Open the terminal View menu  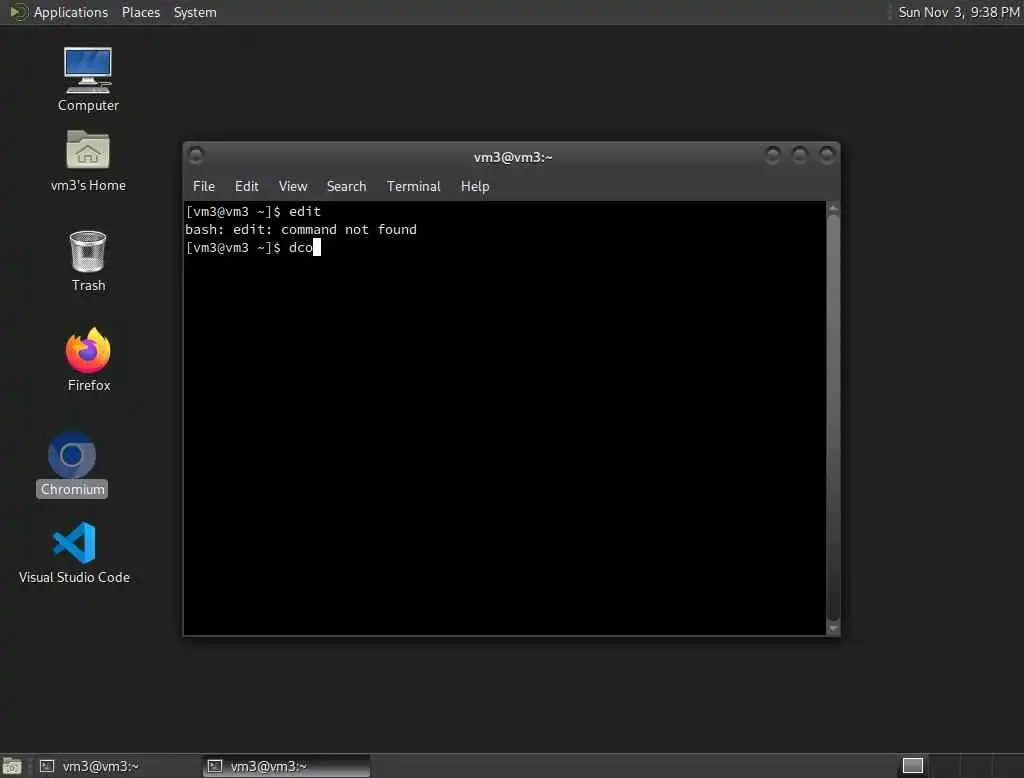(x=293, y=186)
